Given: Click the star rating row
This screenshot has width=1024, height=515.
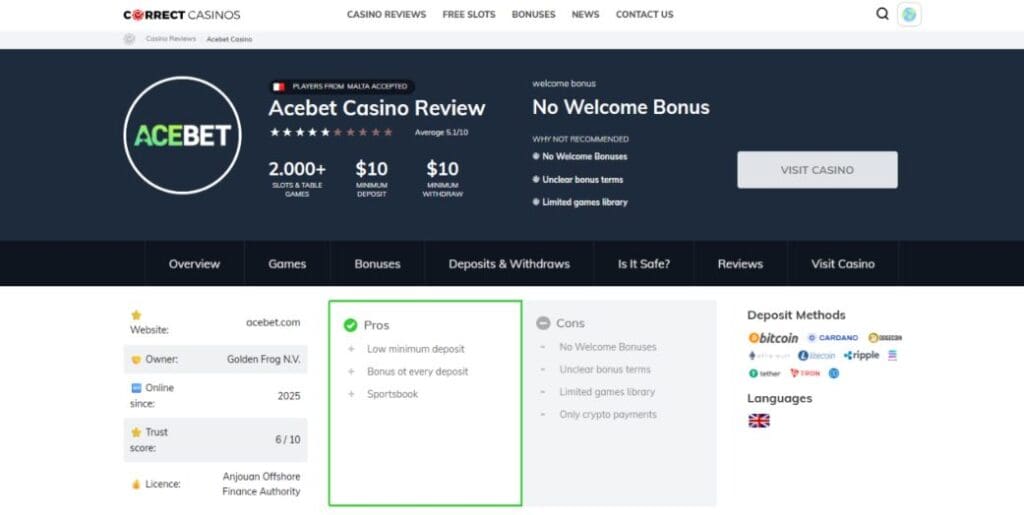Looking at the screenshot, I should tap(331, 132).
